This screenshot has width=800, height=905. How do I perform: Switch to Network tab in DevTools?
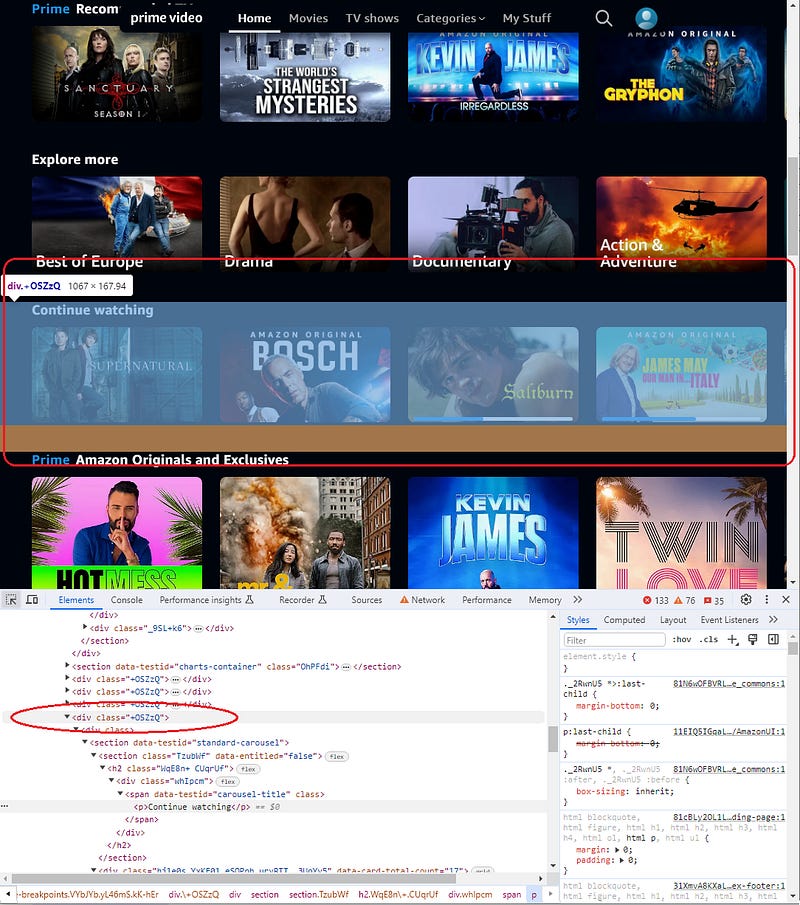coord(423,600)
